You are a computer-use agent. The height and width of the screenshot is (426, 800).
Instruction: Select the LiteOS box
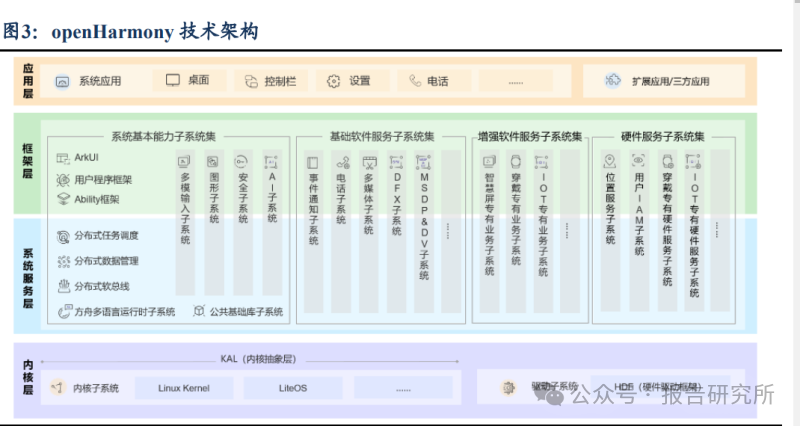click(293, 388)
